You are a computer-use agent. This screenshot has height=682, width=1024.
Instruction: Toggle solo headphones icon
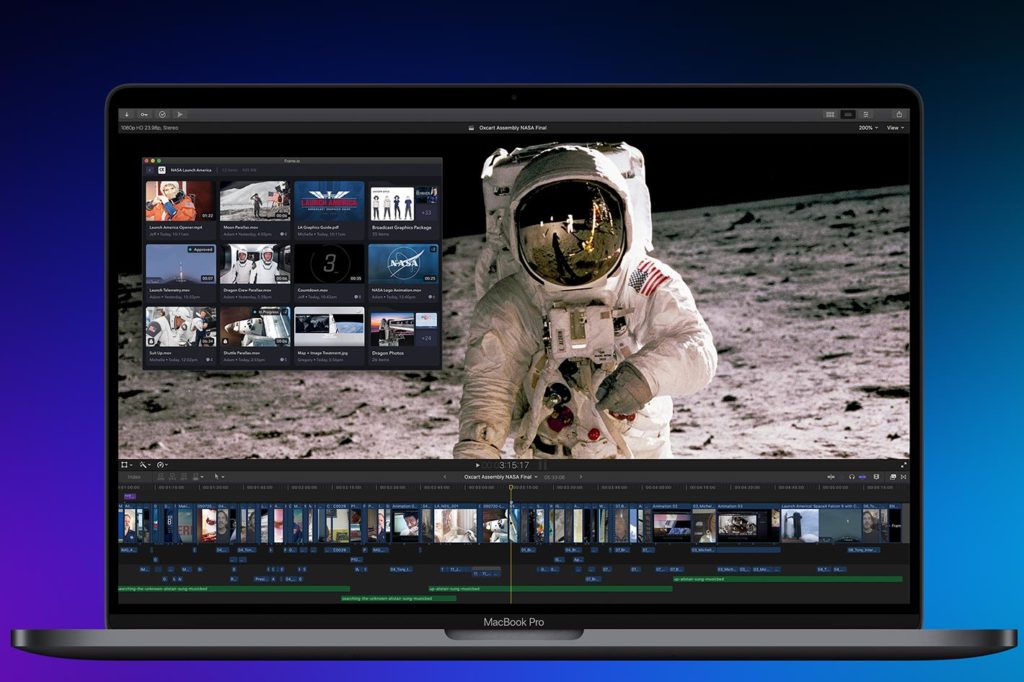[x=851, y=477]
